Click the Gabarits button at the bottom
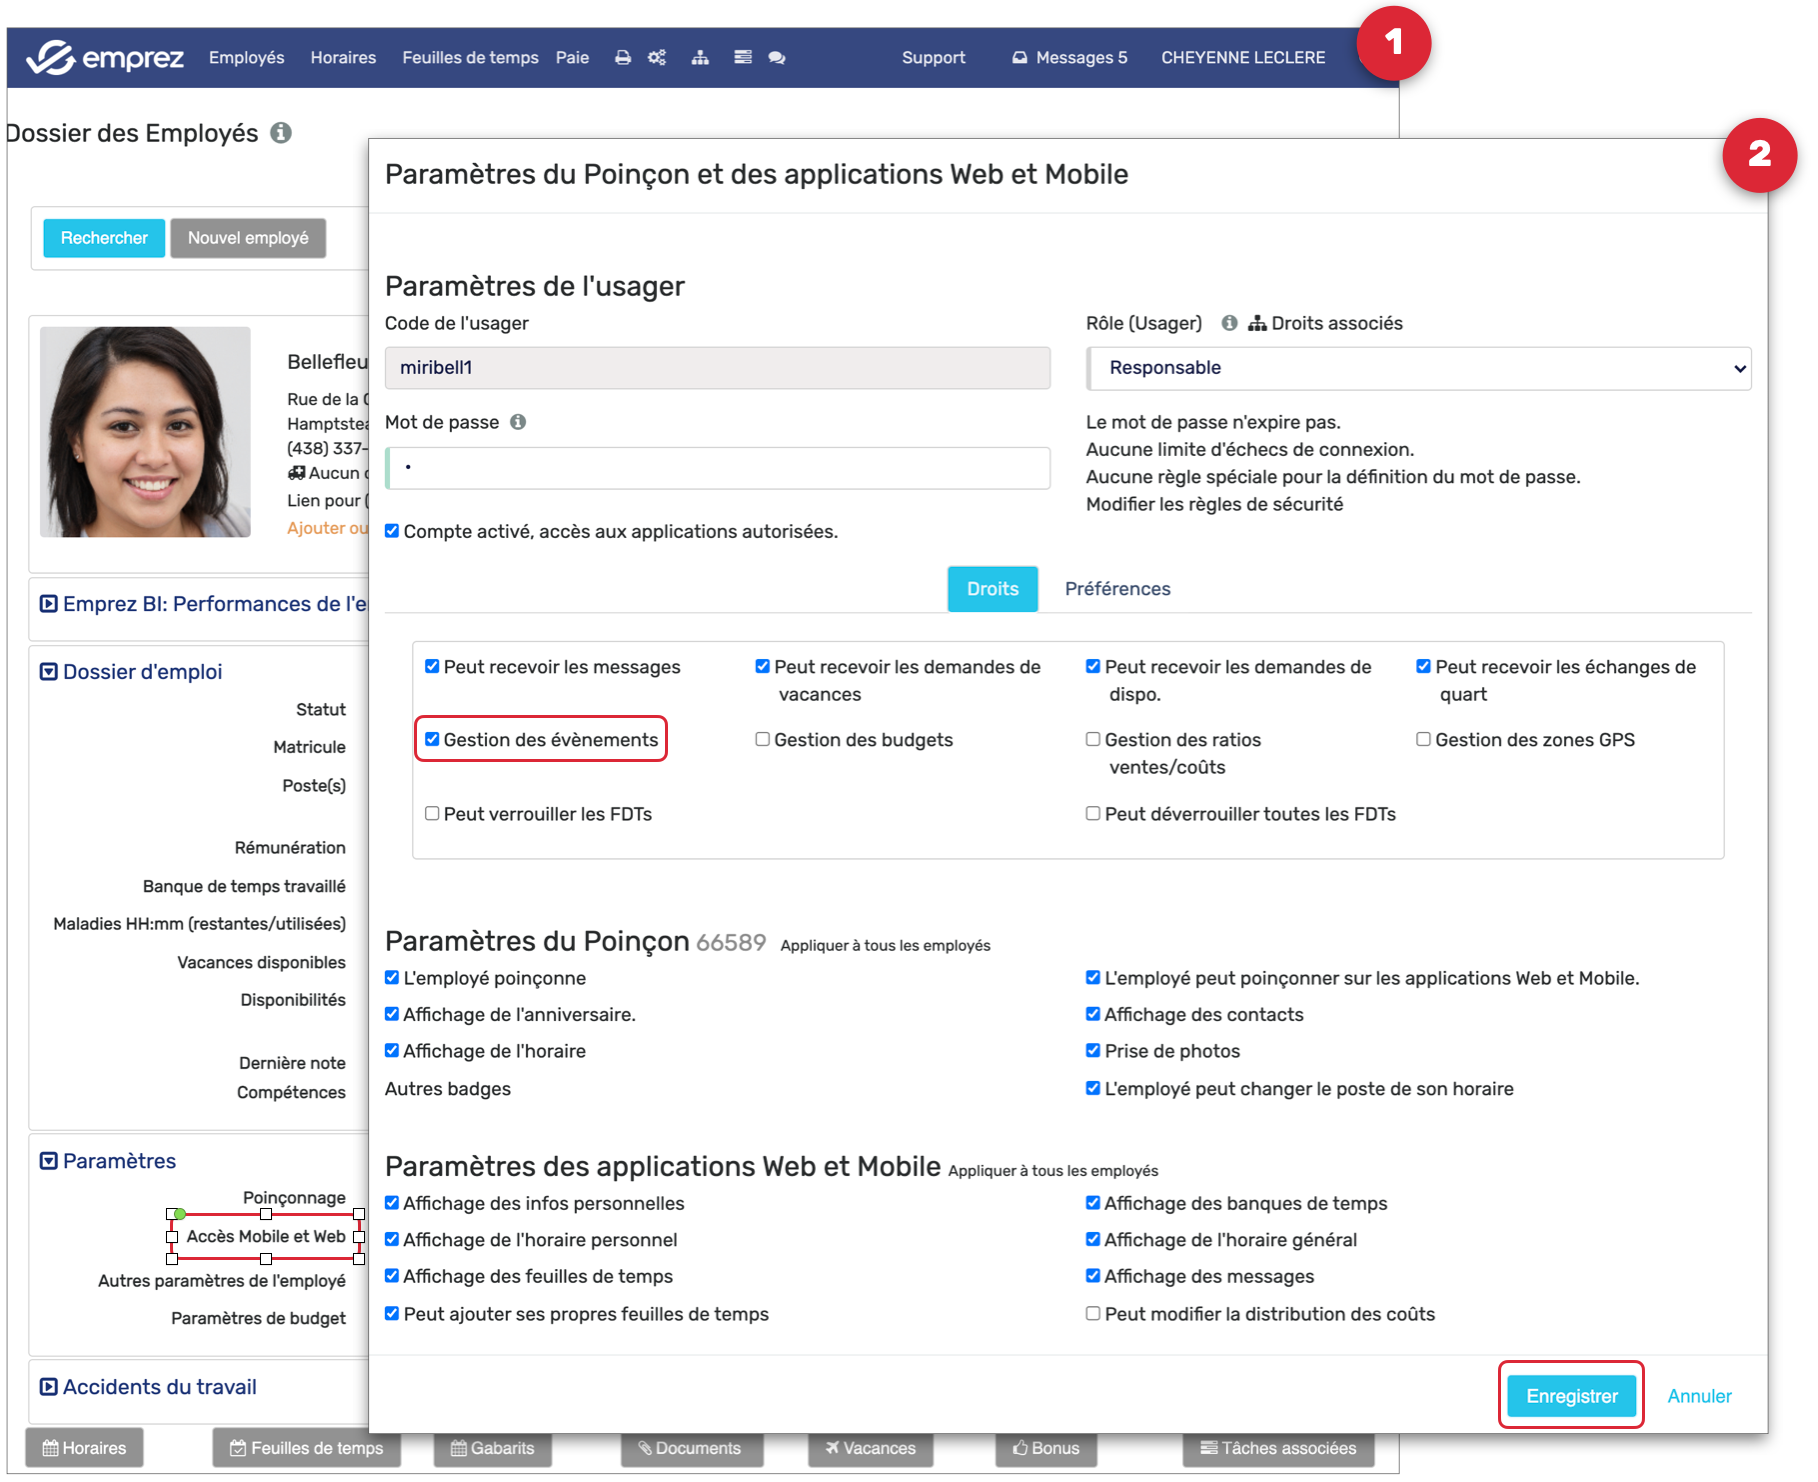 (492, 1448)
